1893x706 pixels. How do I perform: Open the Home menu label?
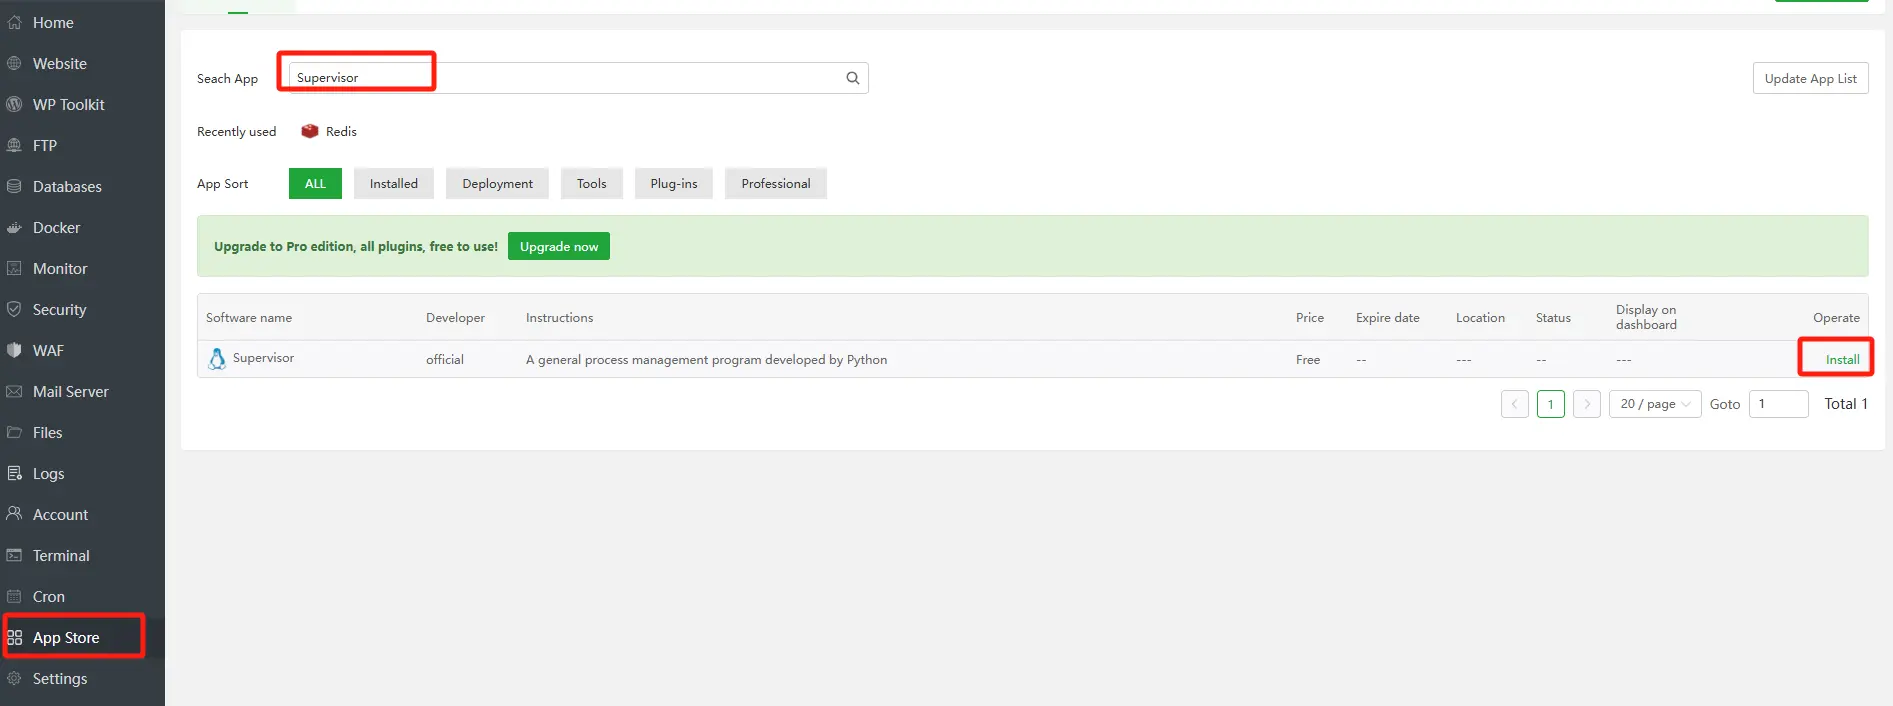tap(53, 22)
